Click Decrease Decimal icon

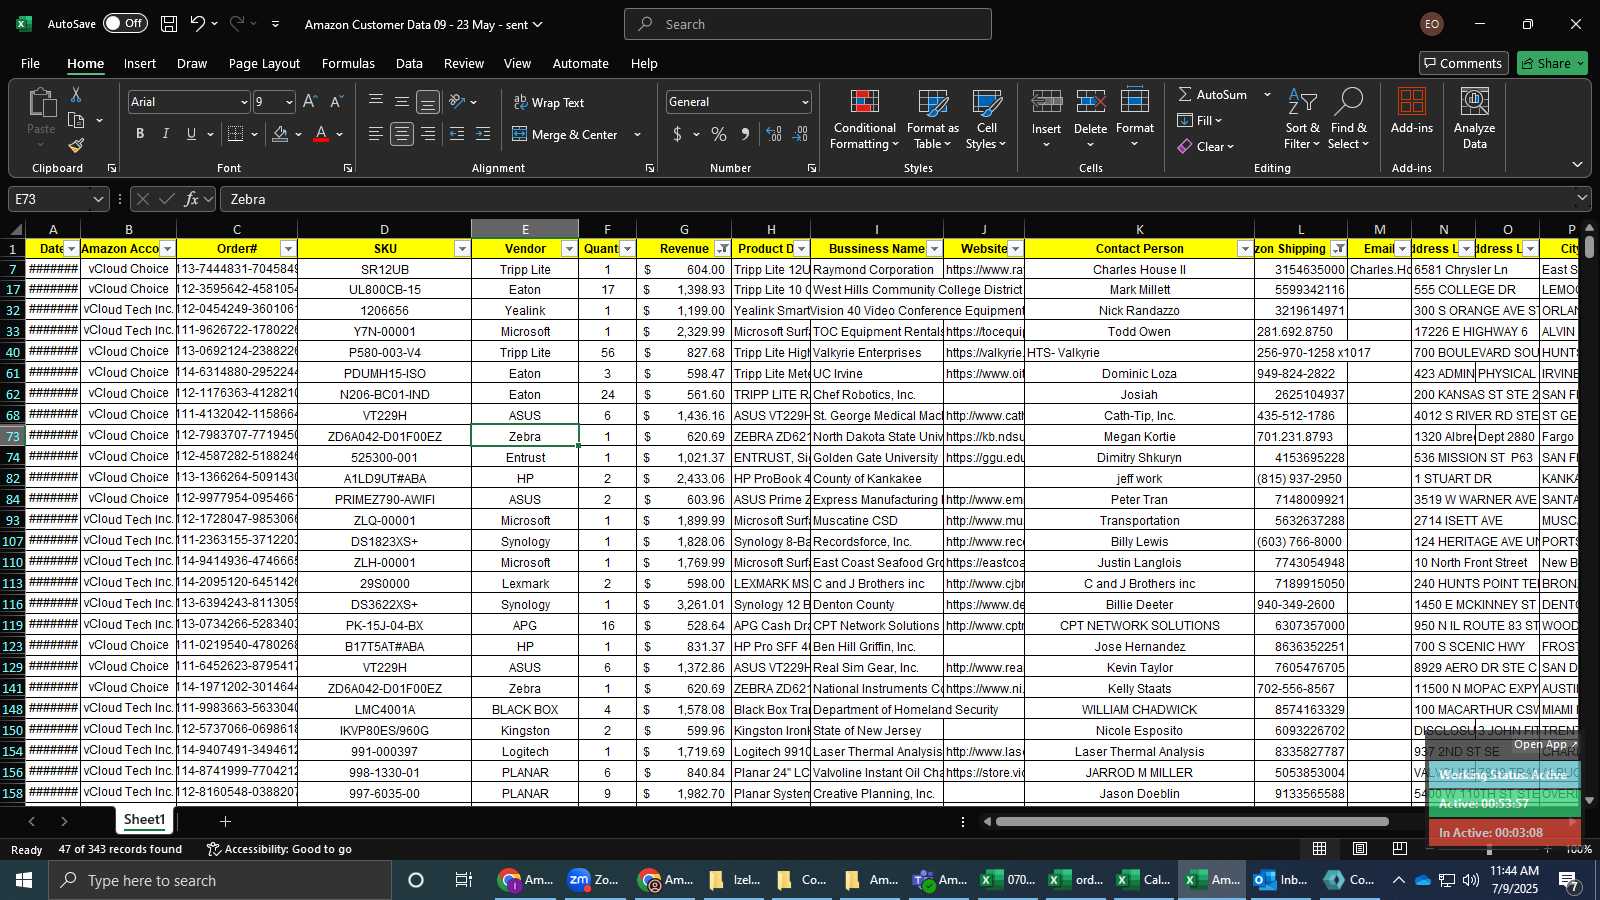[x=800, y=134]
